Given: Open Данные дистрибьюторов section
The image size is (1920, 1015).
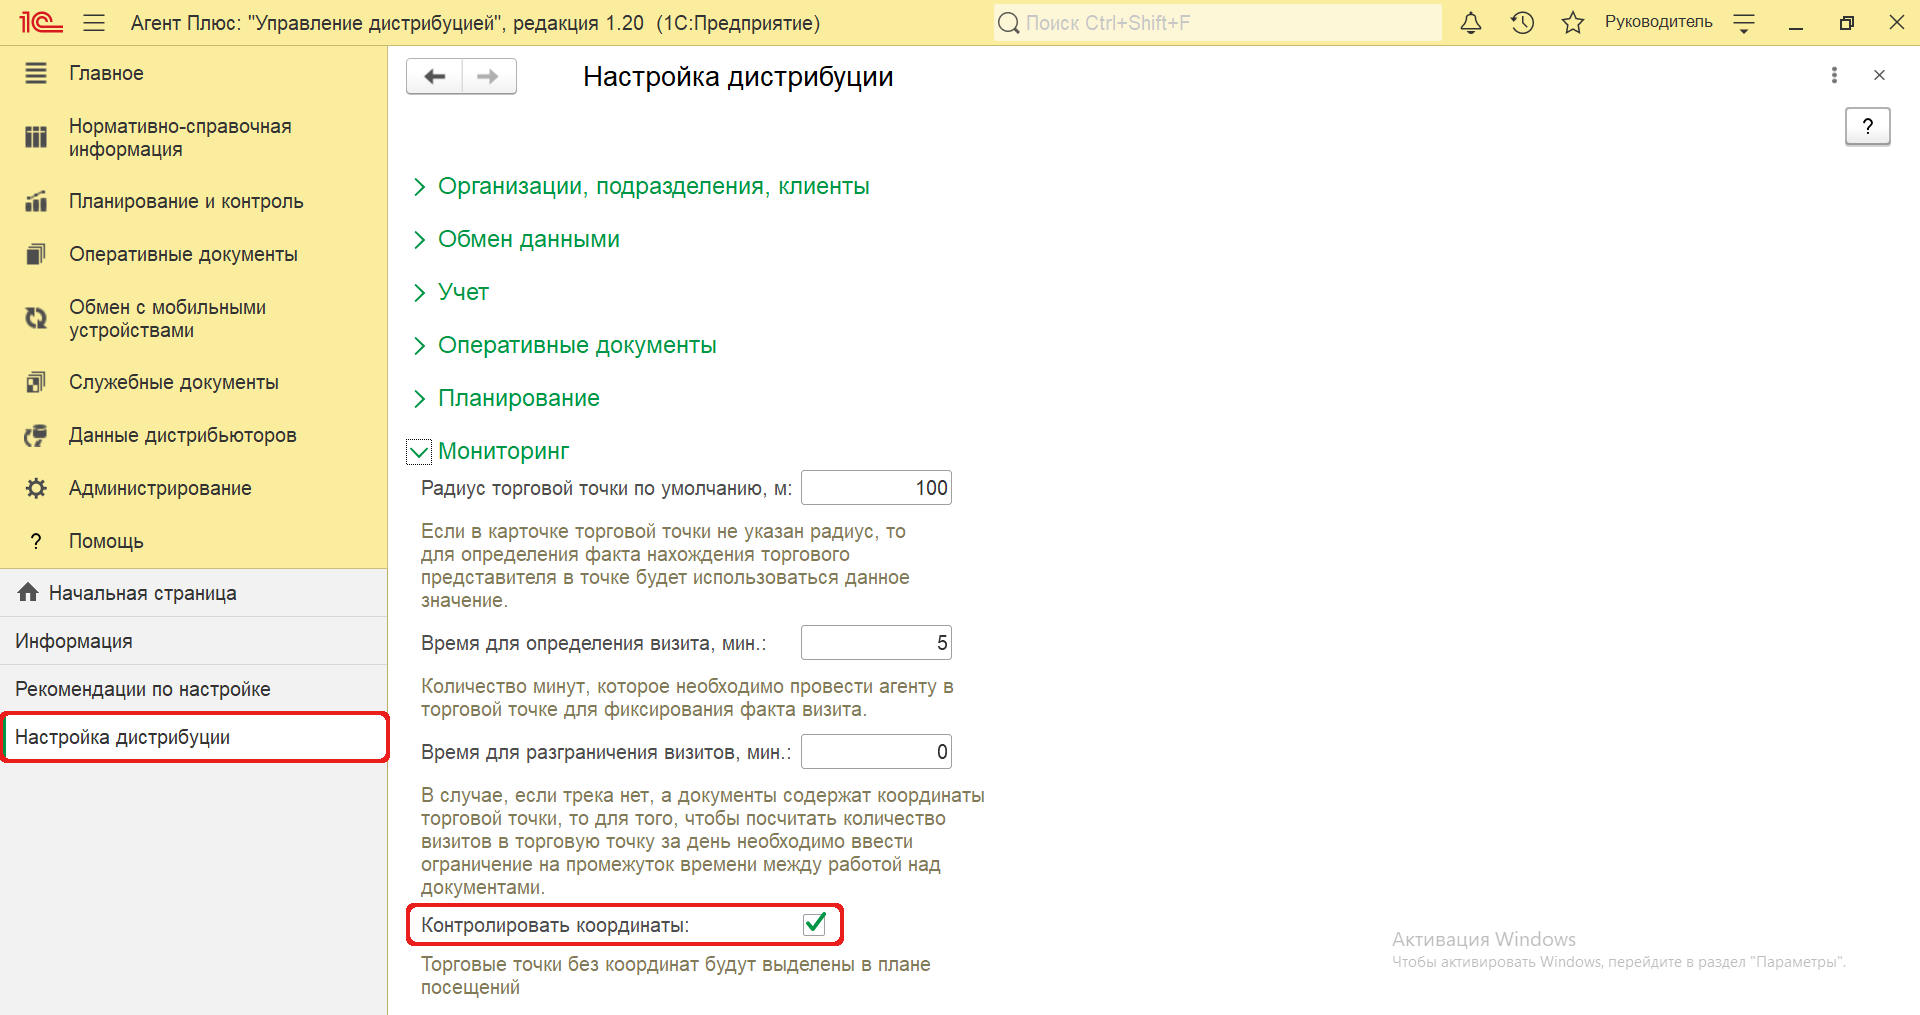Looking at the screenshot, I should [x=183, y=435].
